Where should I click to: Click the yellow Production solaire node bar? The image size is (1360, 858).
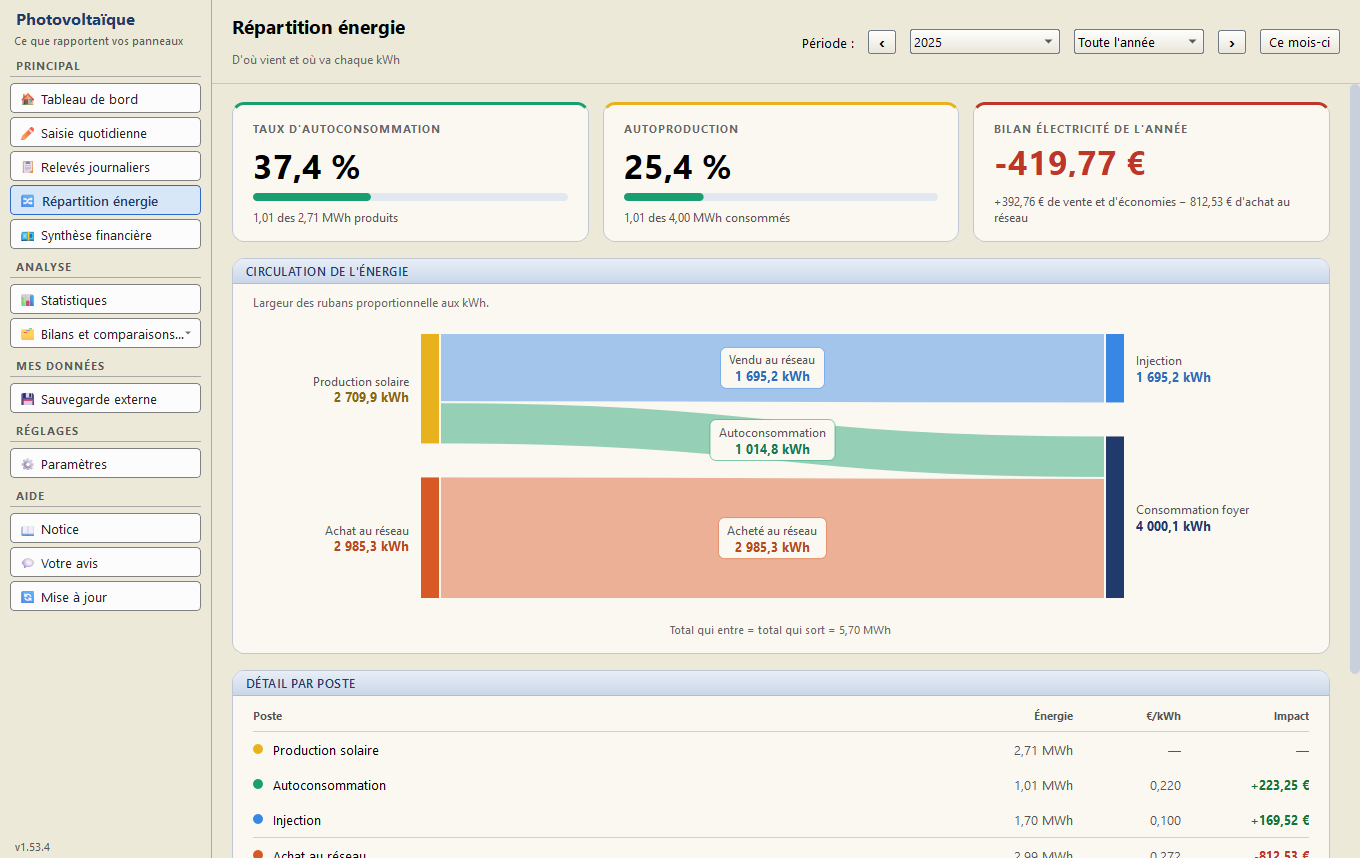[430, 389]
